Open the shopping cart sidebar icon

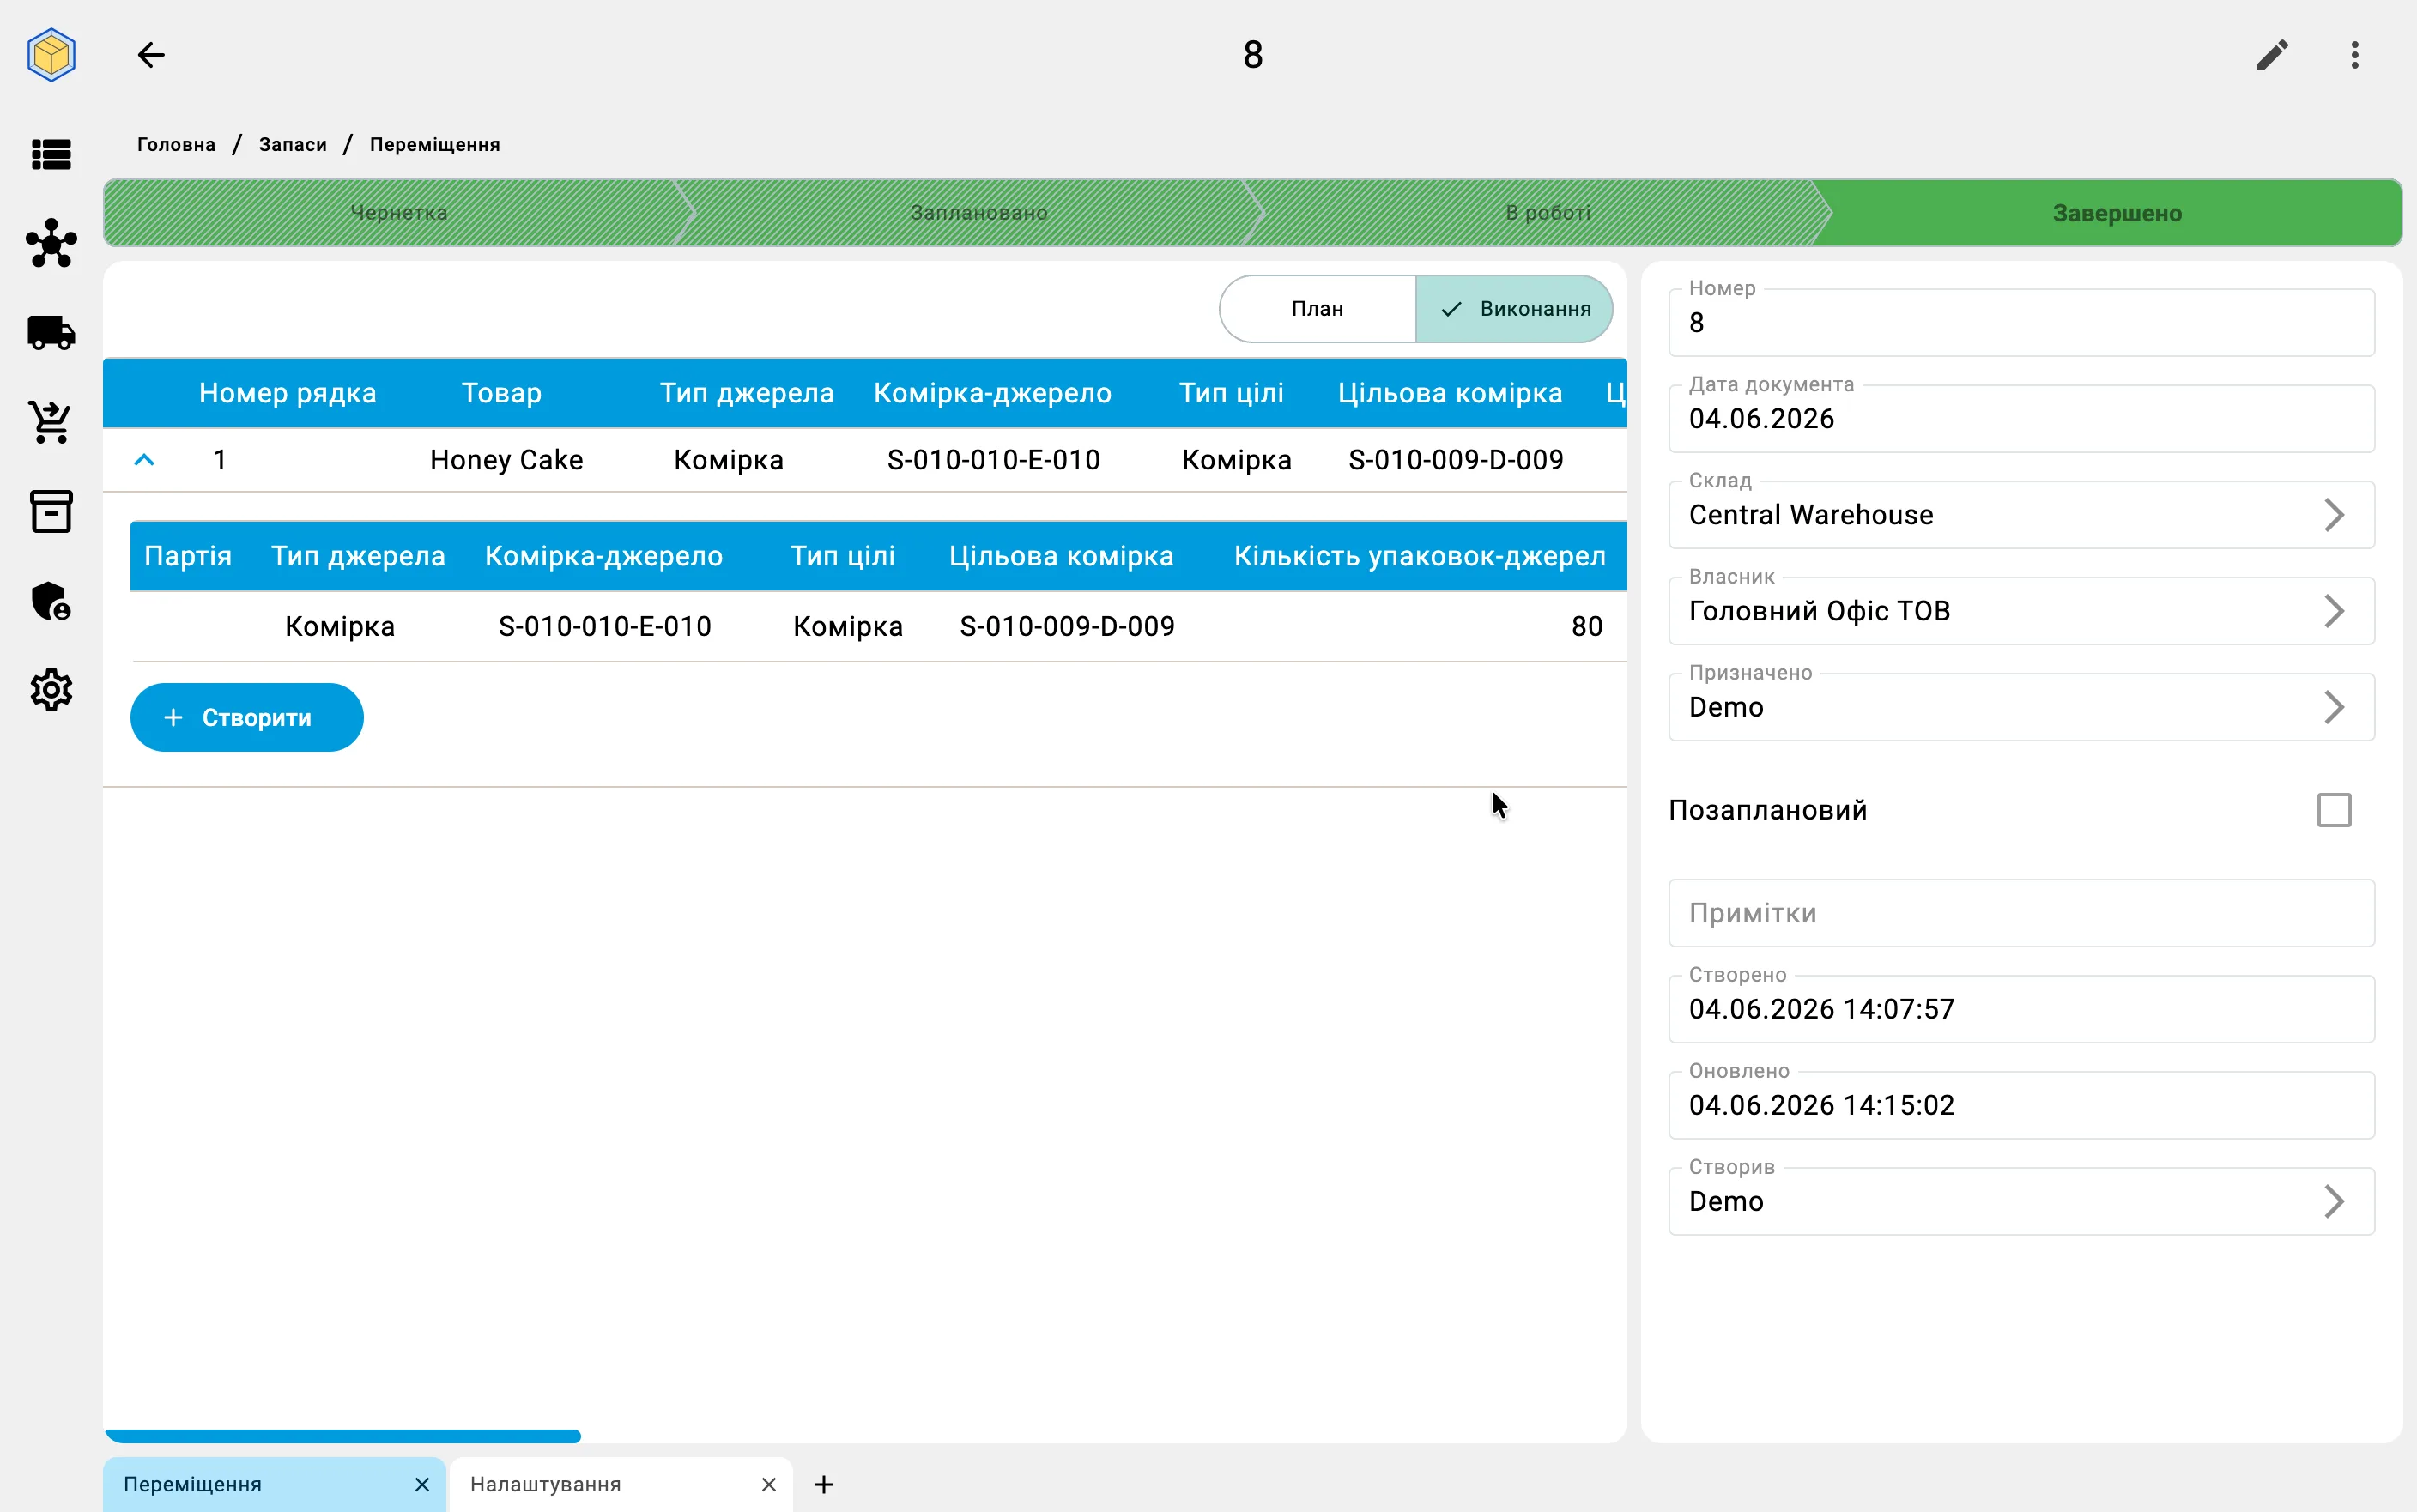(51, 422)
